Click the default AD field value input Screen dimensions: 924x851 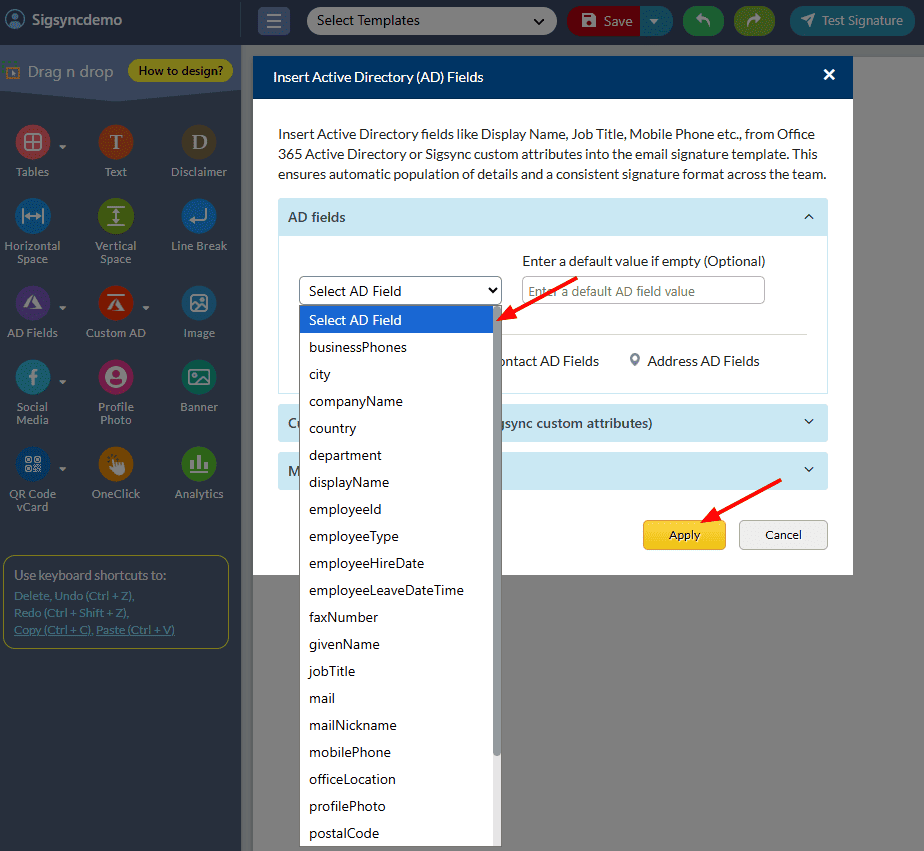[643, 291]
